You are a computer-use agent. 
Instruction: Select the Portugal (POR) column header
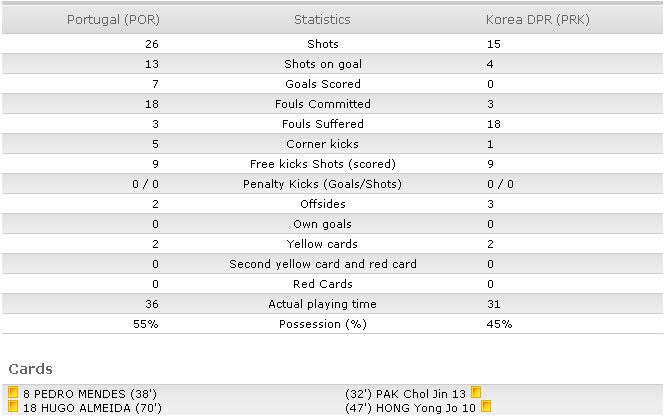pos(113,20)
